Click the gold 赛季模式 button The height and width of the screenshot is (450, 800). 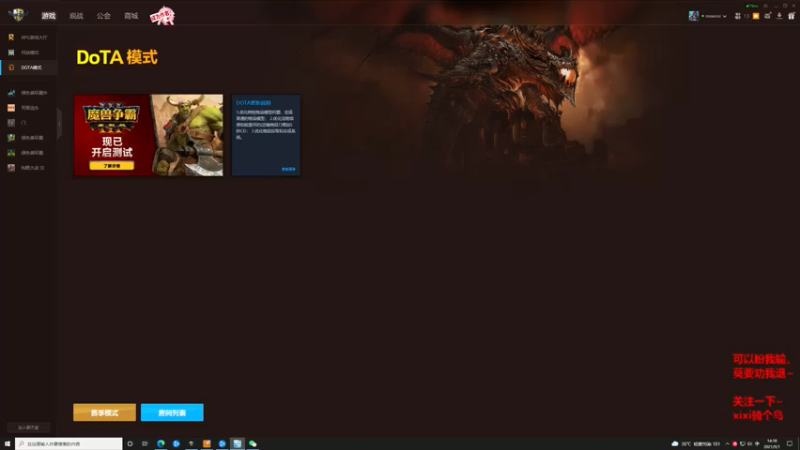[x=105, y=412]
